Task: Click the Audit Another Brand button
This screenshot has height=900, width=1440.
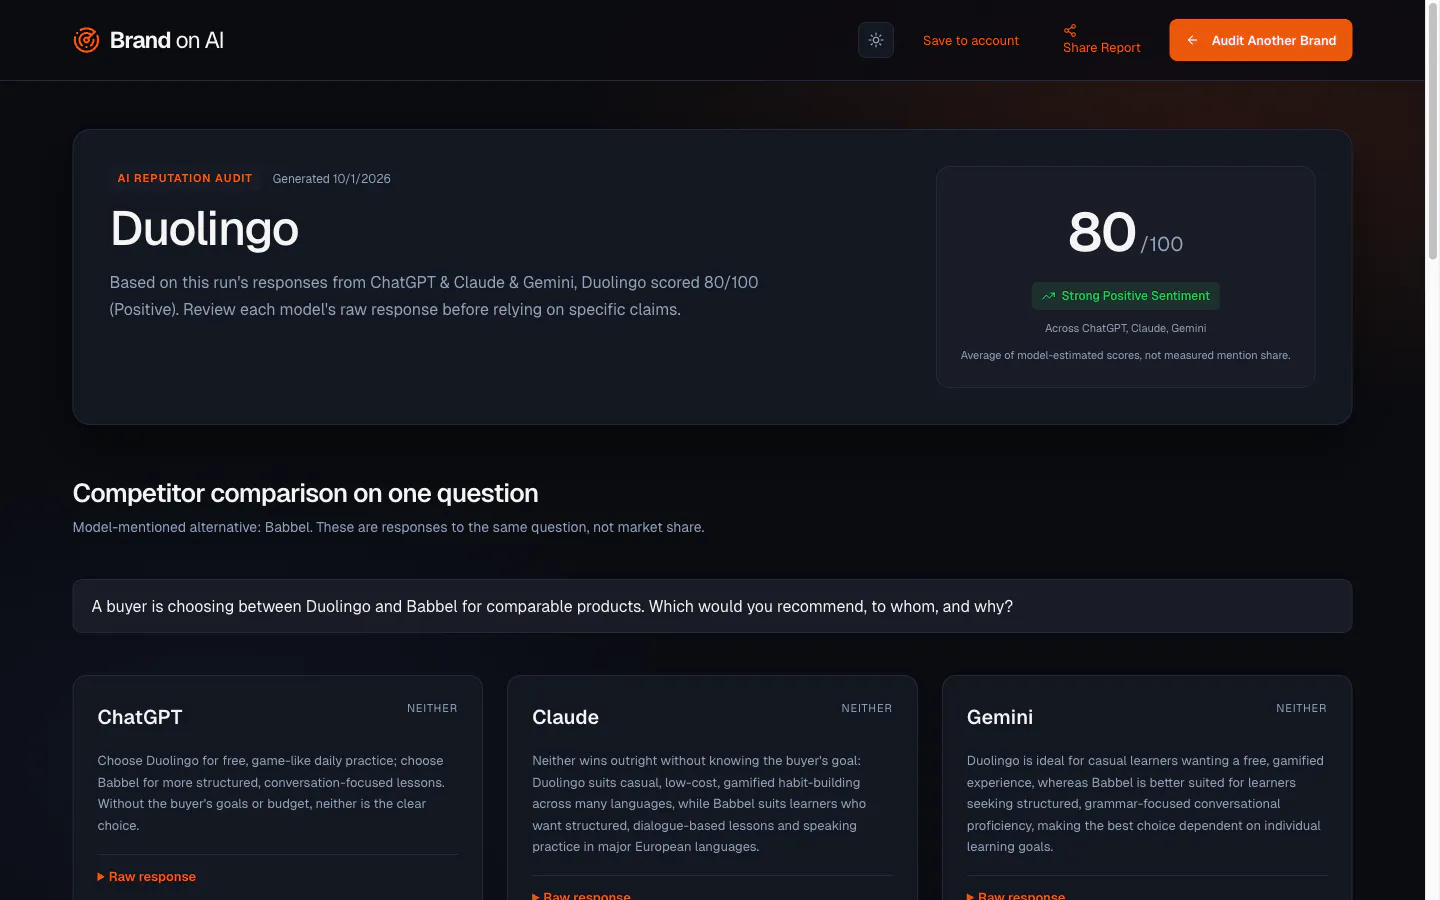Action: (1261, 40)
